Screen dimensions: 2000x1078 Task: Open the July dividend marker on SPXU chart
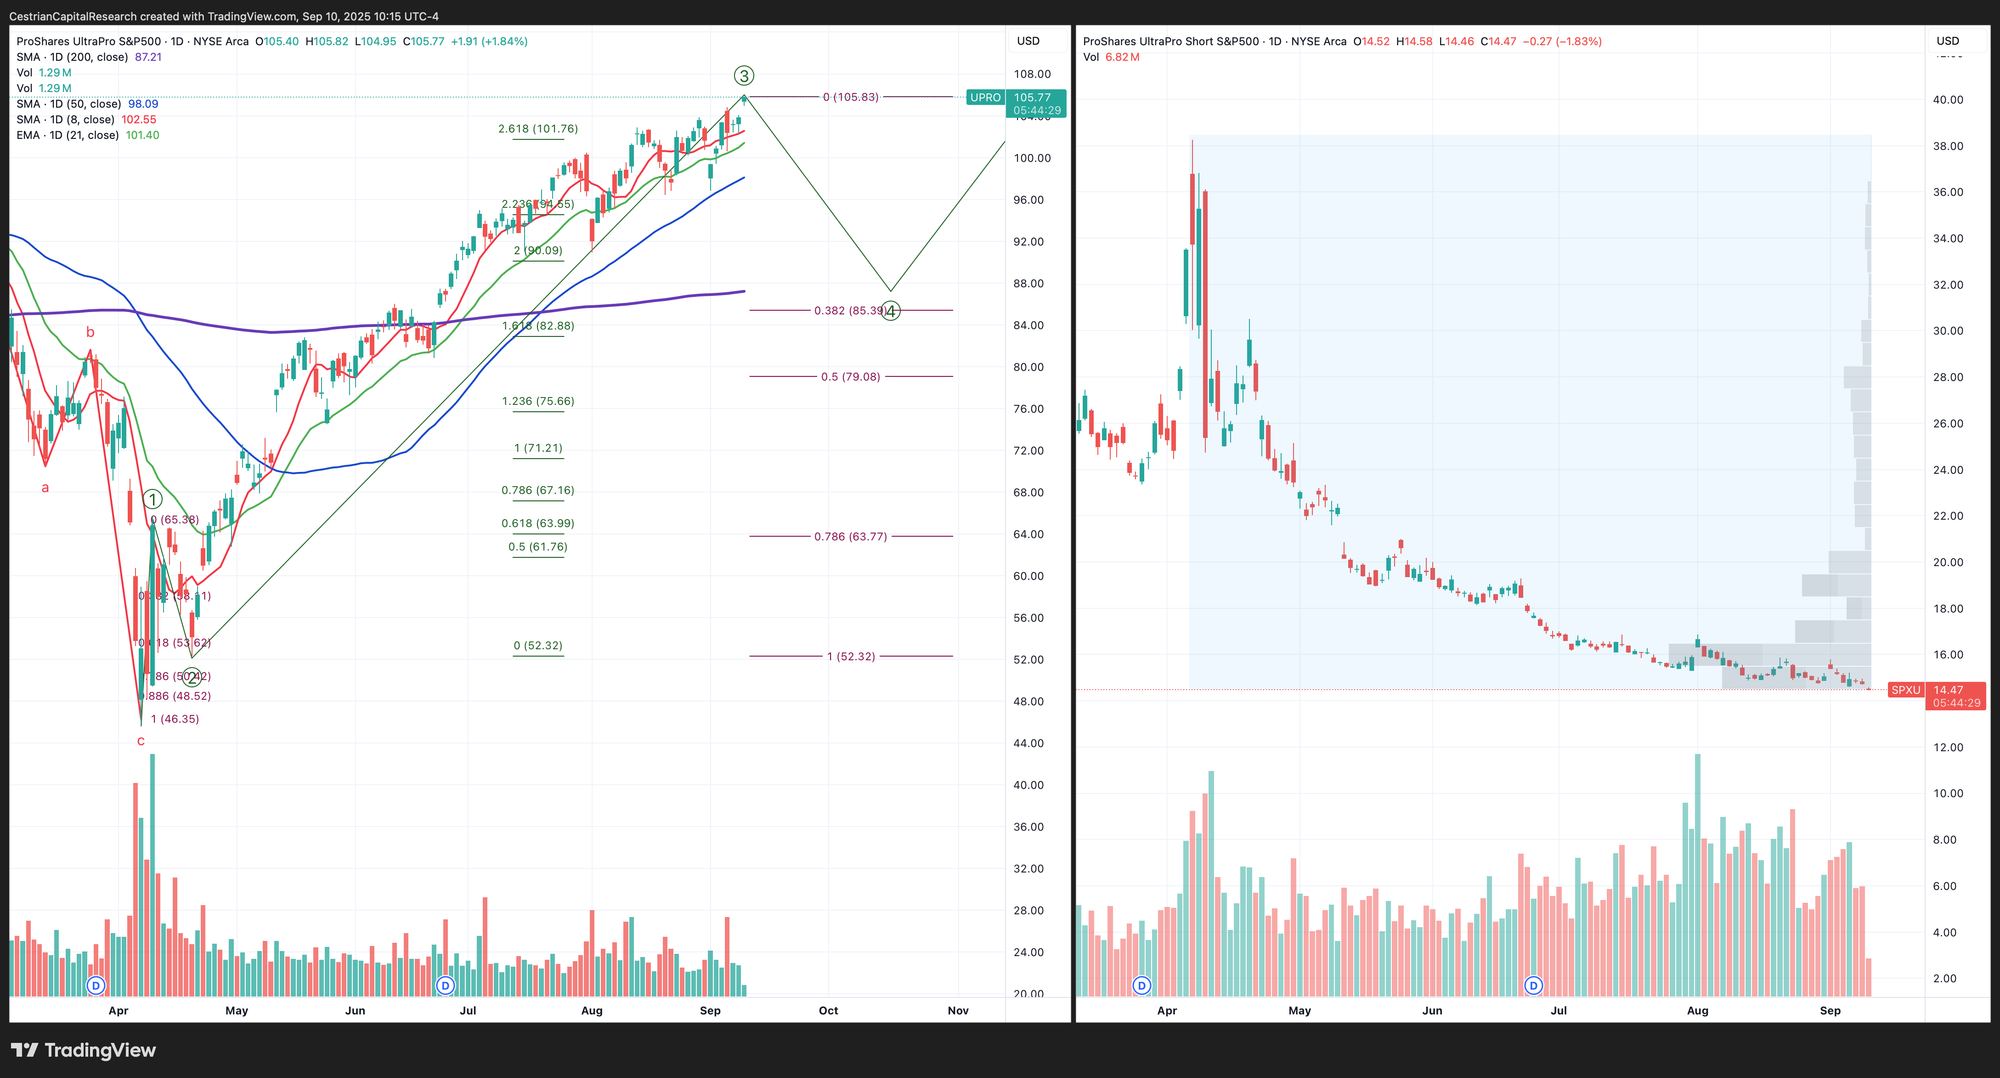(x=1534, y=986)
